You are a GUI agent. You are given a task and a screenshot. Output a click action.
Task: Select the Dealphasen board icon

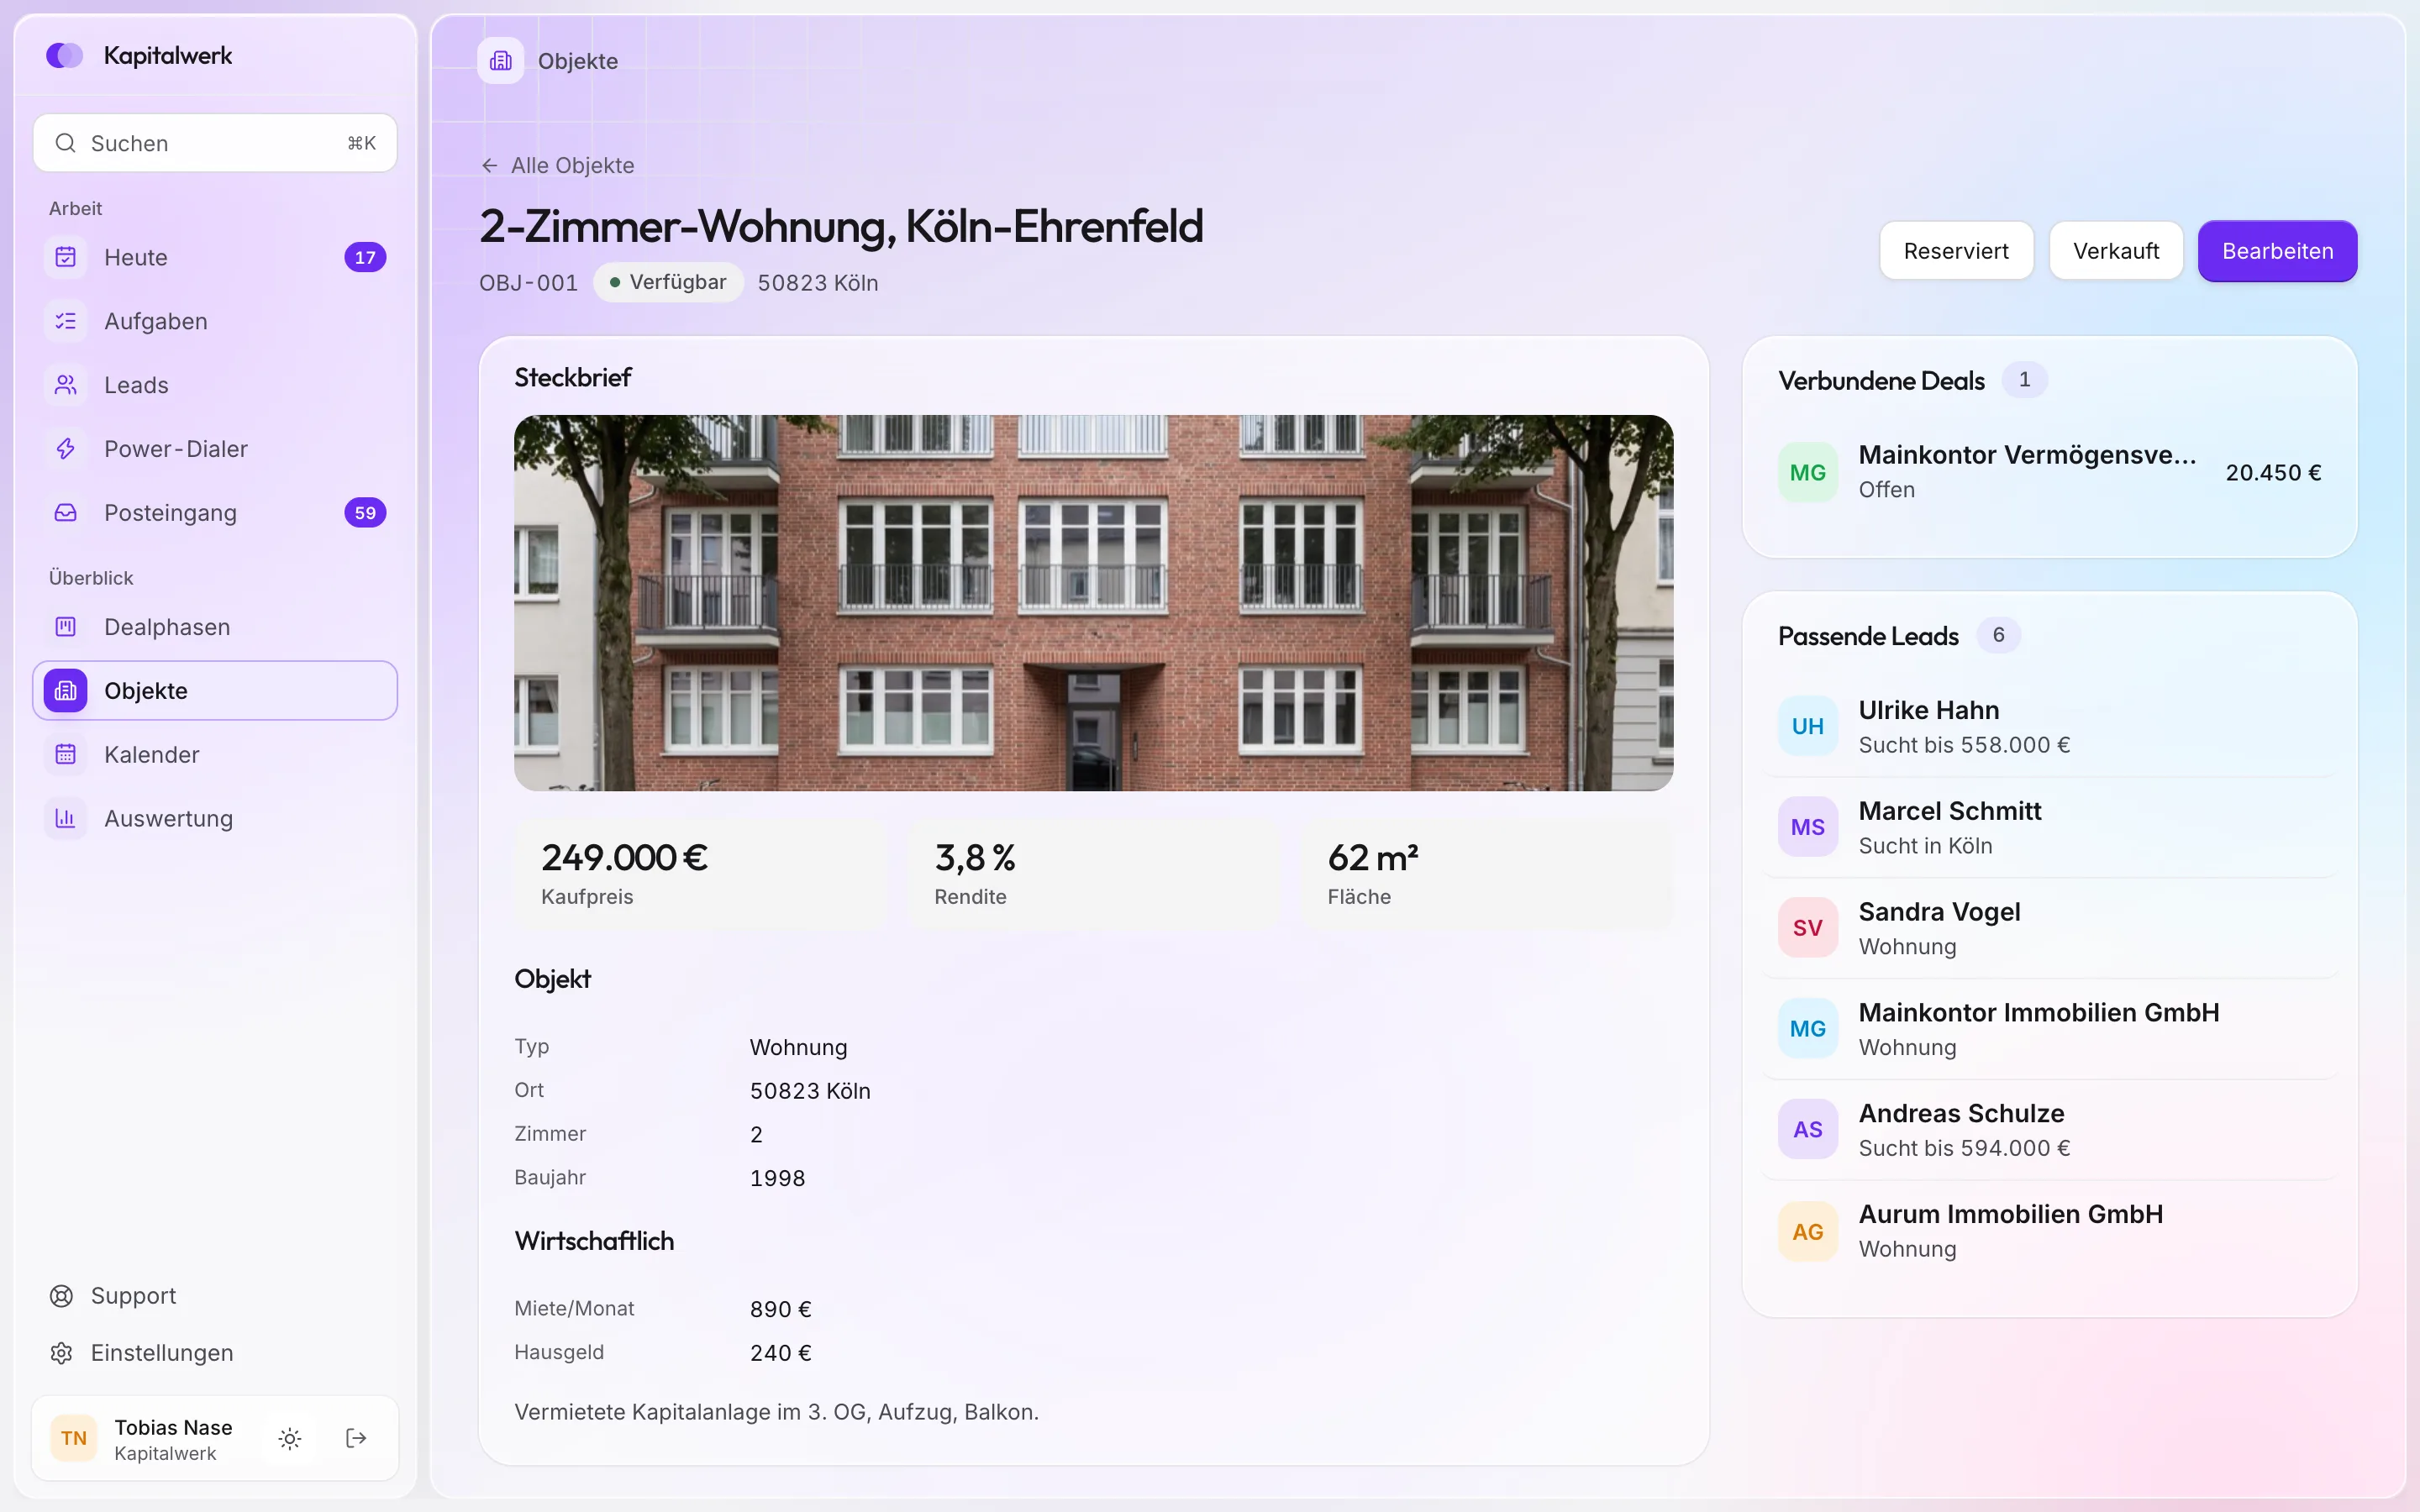tap(66, 627)
